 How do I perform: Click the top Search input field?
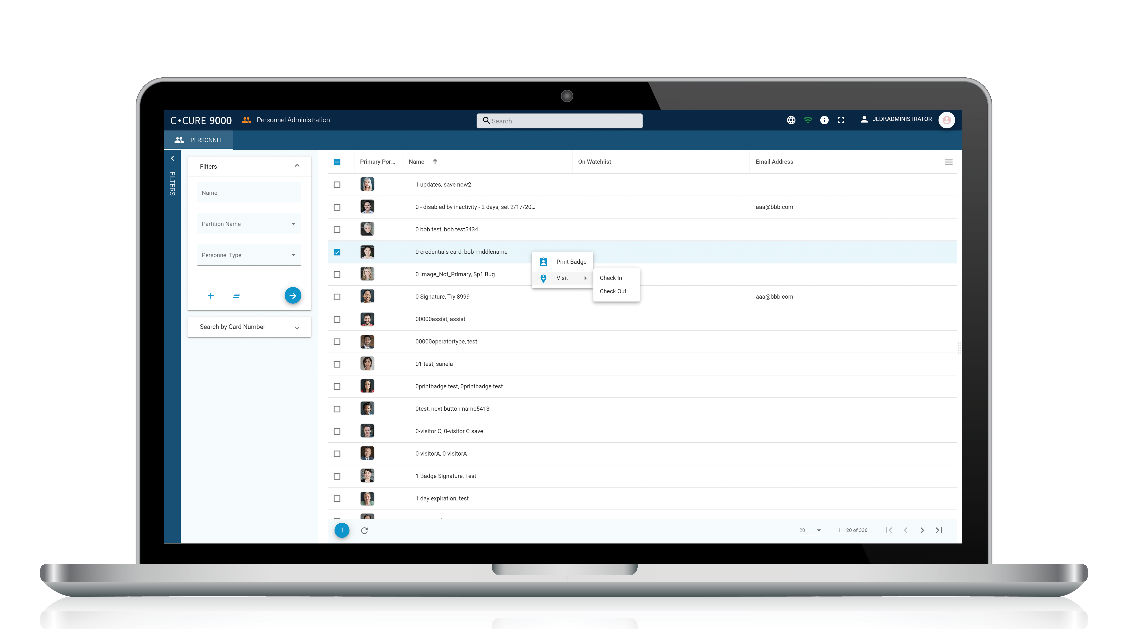[x=560, y=120]
